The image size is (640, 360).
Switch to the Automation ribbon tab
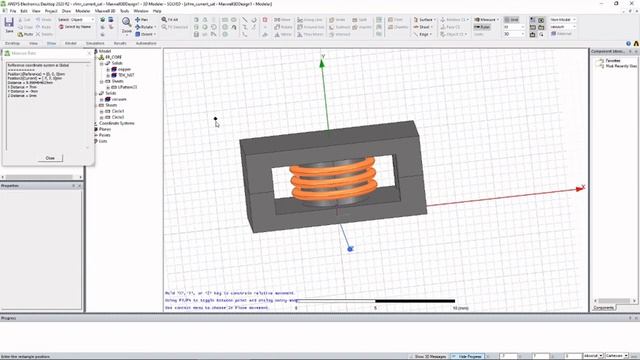(146, 43)
